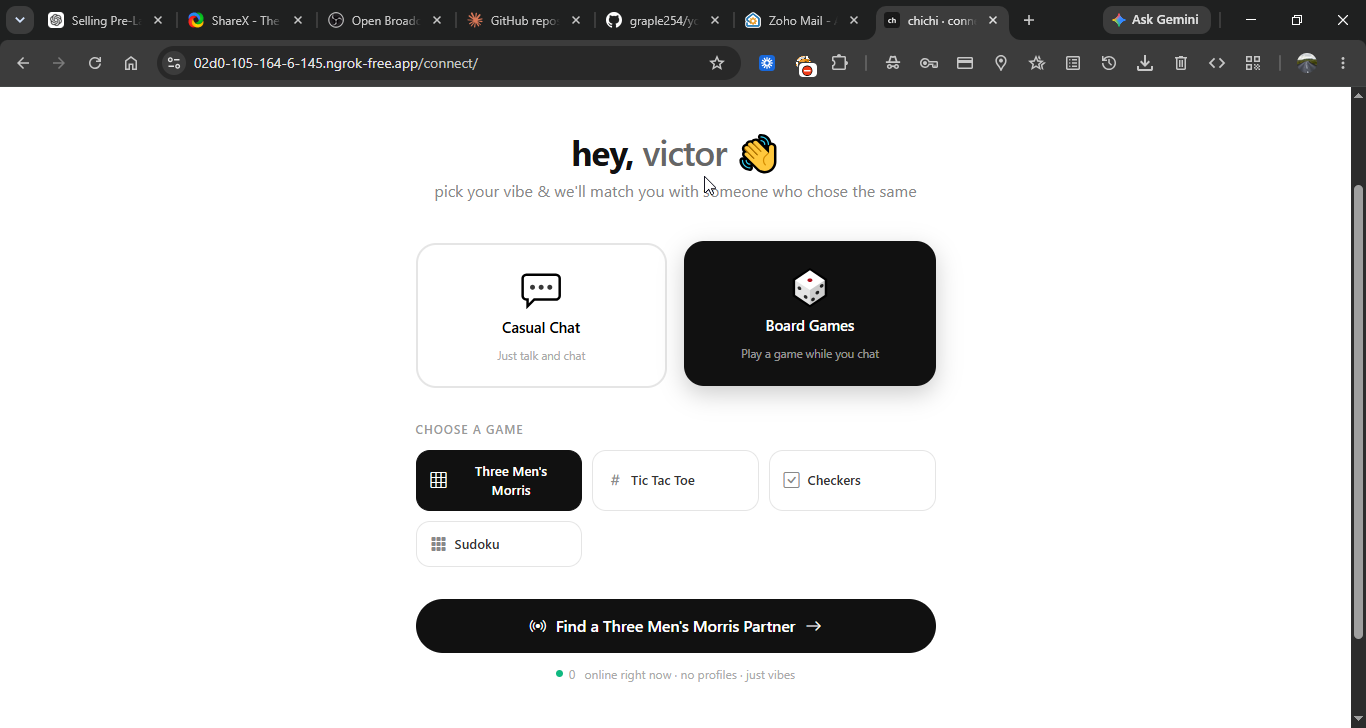Select the Casual Chat vibe card
The width and height of the screenshot is (1366, 728).
[541, 315]
